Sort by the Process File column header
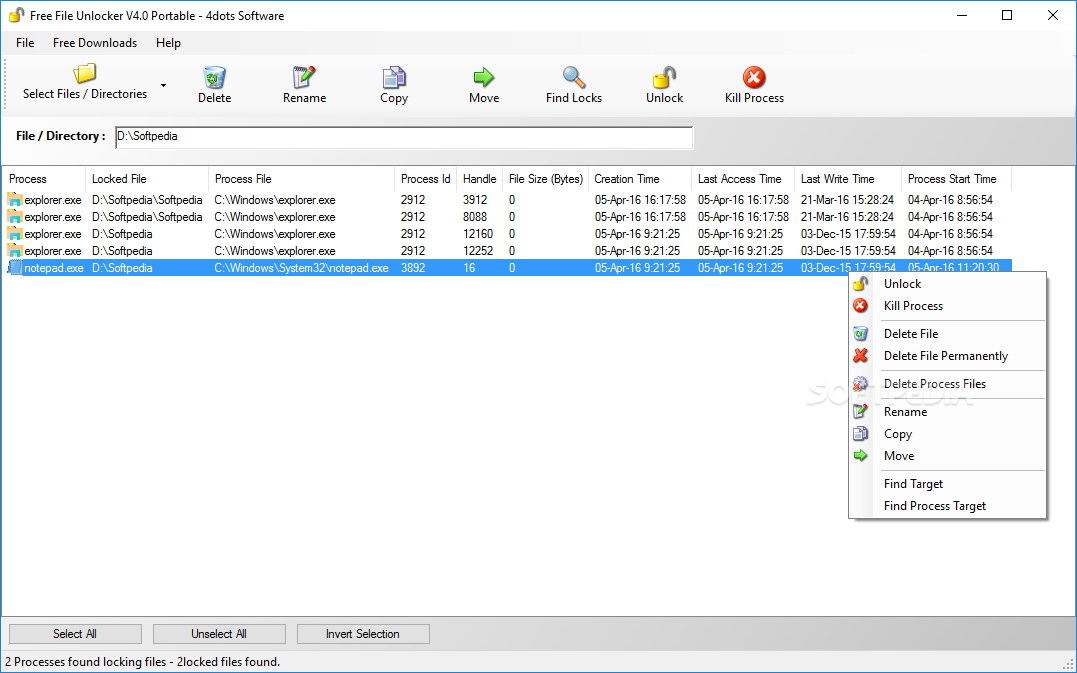 click(x=302, y=179)
